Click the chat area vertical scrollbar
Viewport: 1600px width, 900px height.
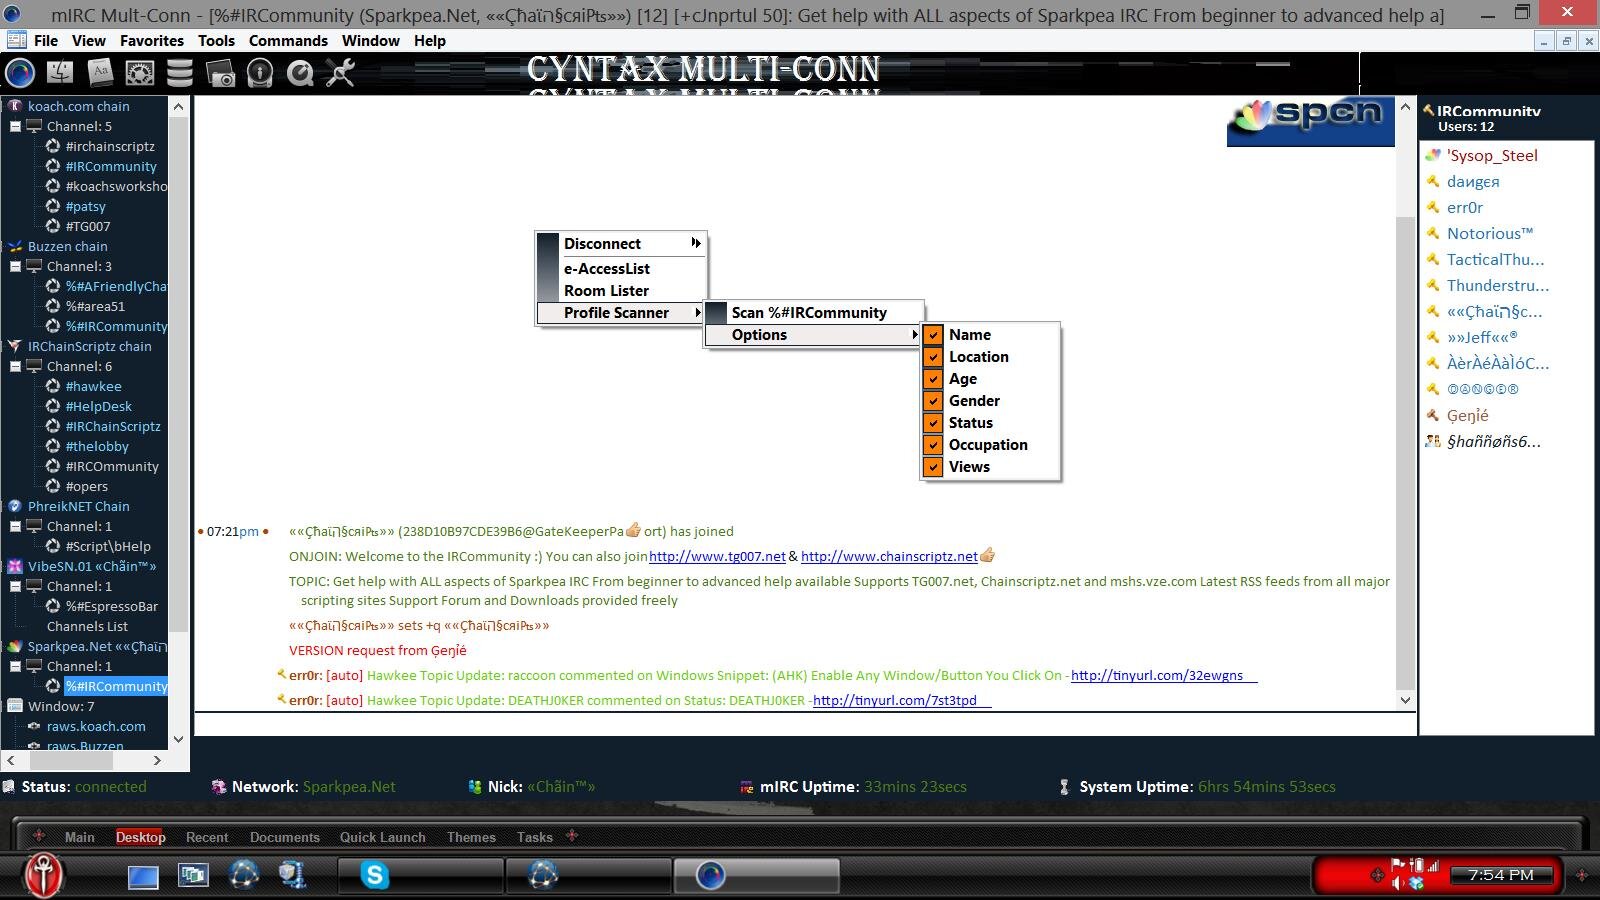tap(1405, 400)
